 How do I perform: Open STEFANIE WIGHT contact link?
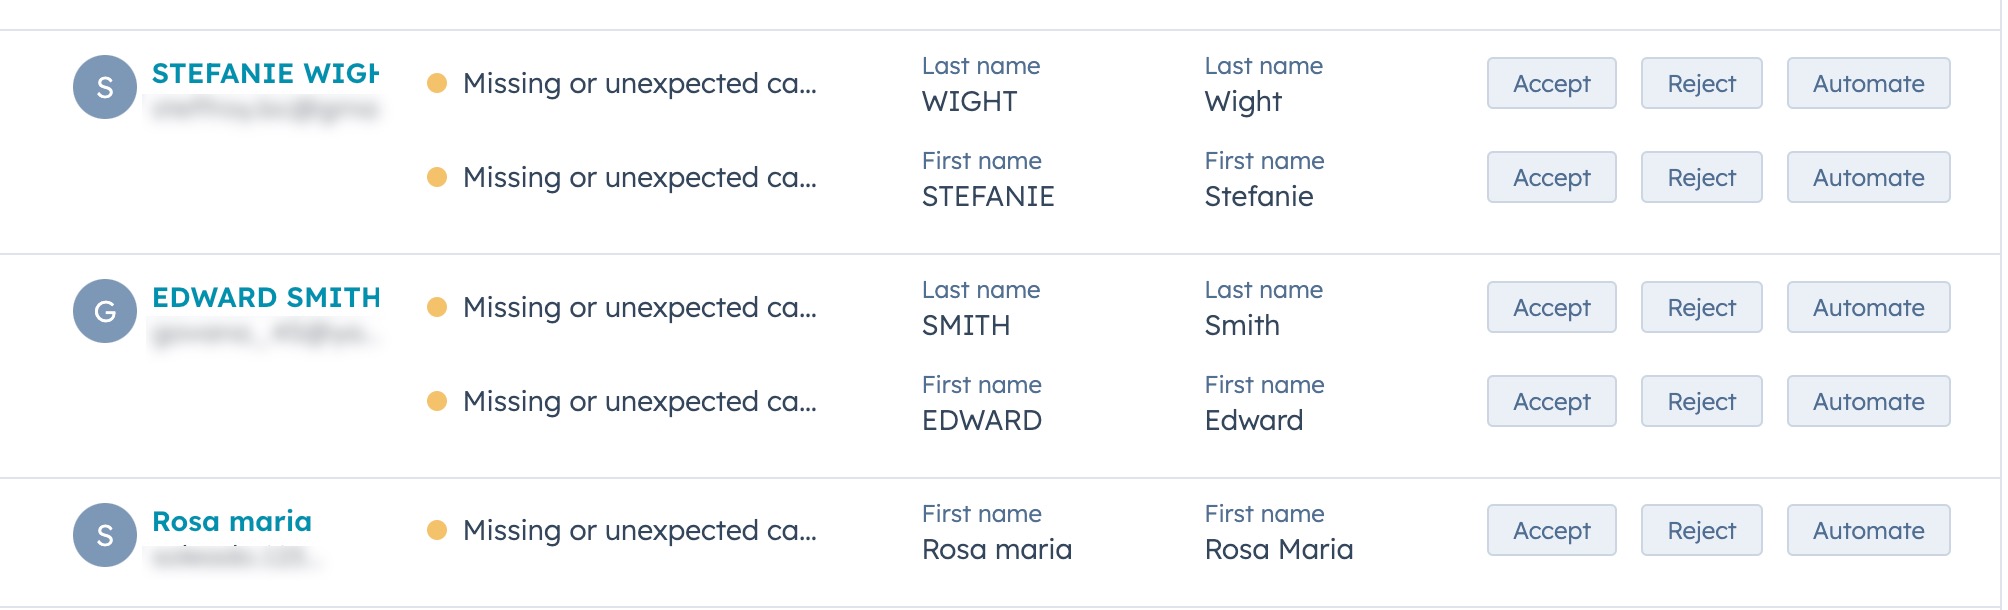(x=265, y=73)
